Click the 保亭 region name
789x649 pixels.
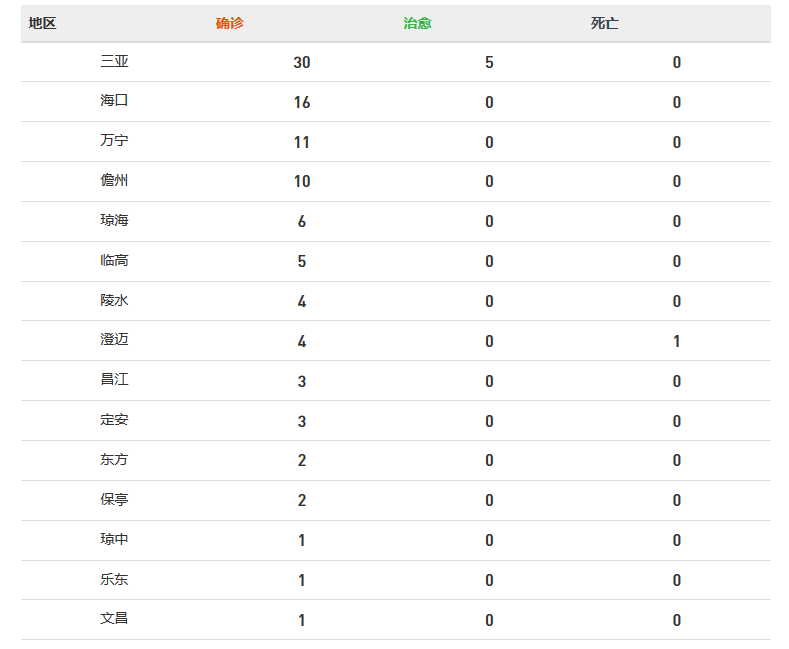click(114, 499)
